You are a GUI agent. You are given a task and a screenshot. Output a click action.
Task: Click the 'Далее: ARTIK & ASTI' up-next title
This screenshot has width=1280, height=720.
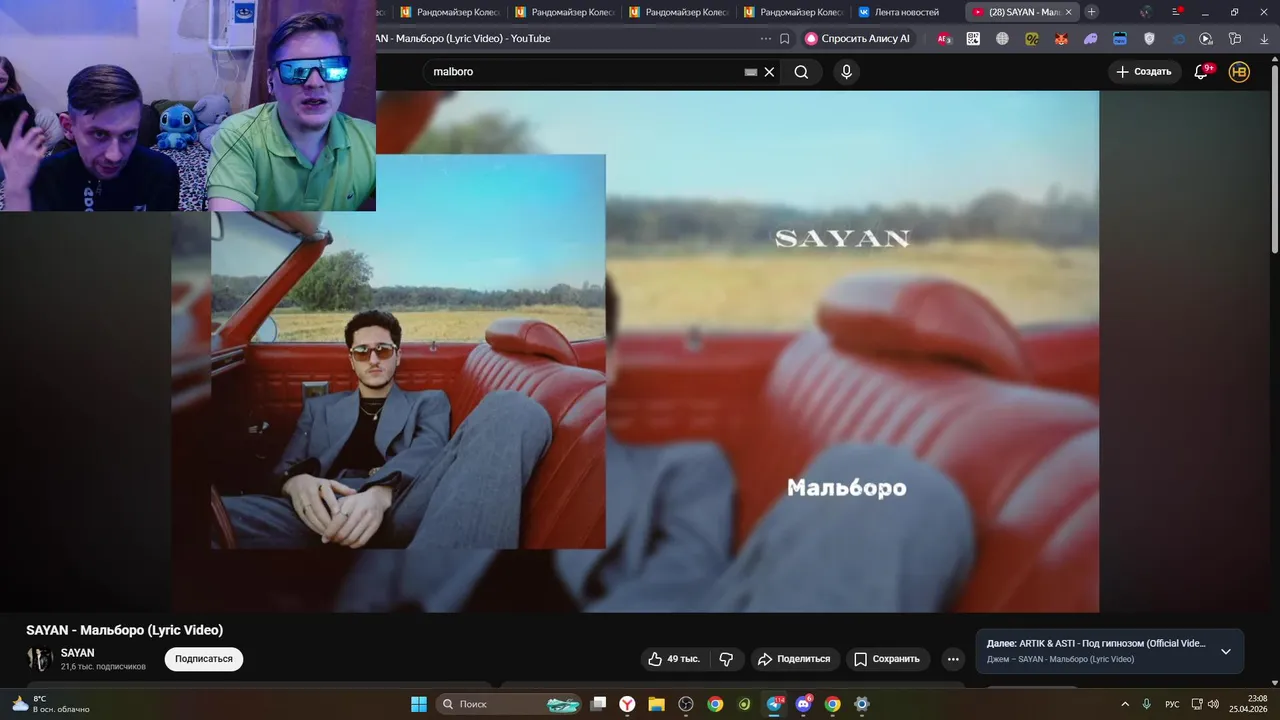(x=1096, y=644)
